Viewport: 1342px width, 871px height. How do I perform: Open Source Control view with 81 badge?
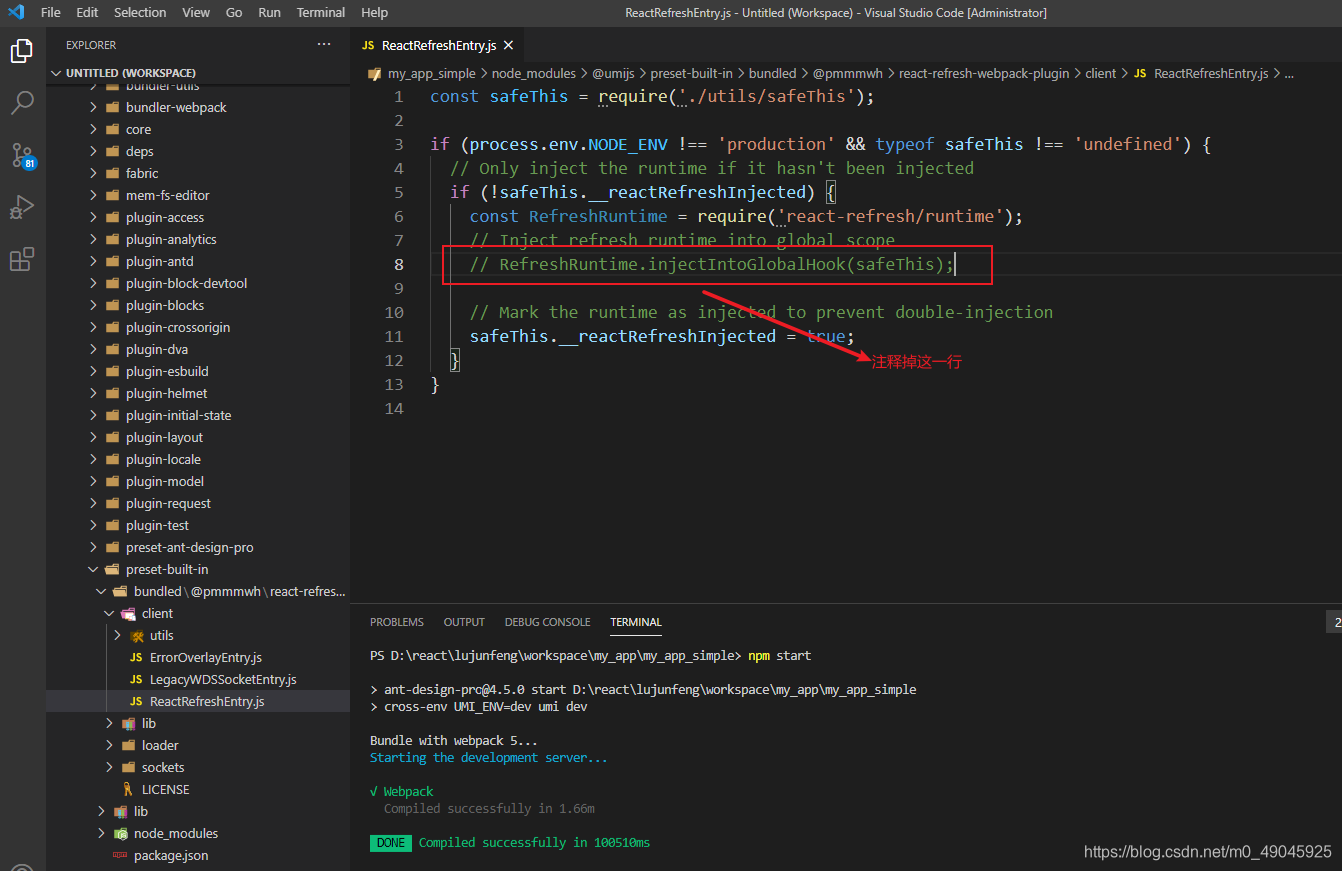click(x=22, y=155)
